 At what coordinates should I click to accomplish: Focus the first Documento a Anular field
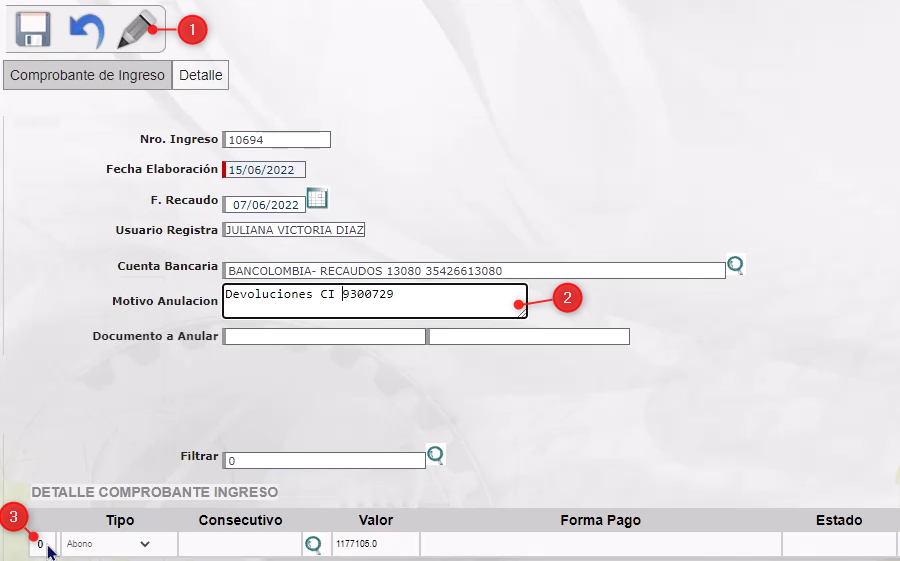[325, 337]
